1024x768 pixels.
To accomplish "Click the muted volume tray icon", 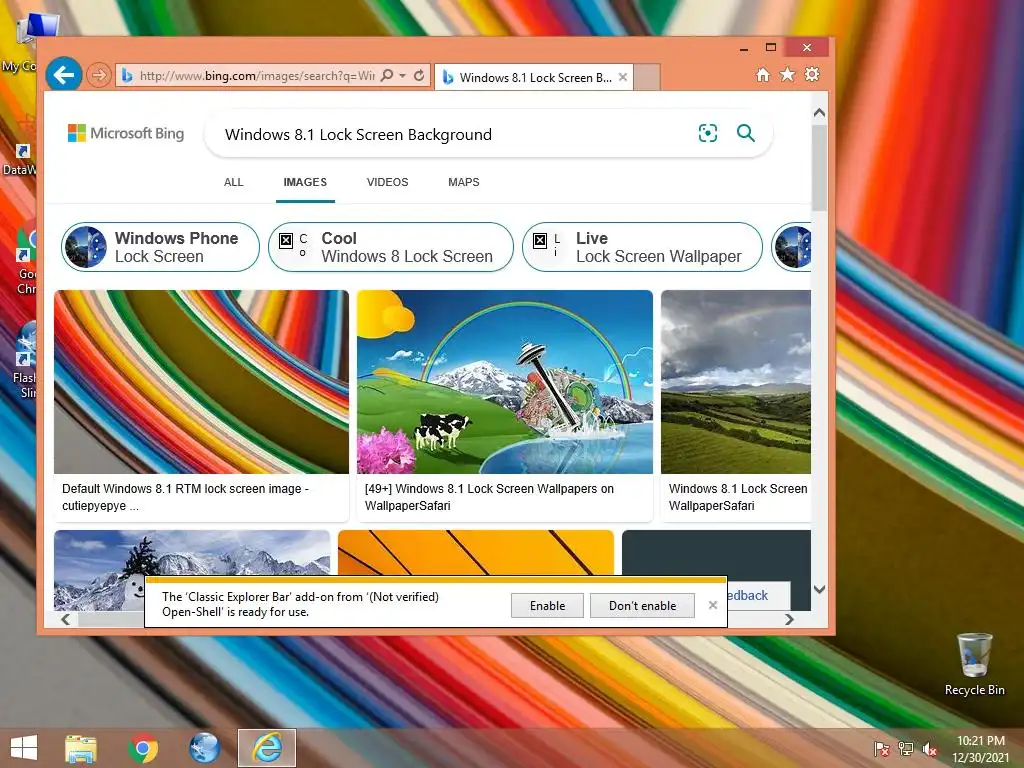I will tap(929, 749).
